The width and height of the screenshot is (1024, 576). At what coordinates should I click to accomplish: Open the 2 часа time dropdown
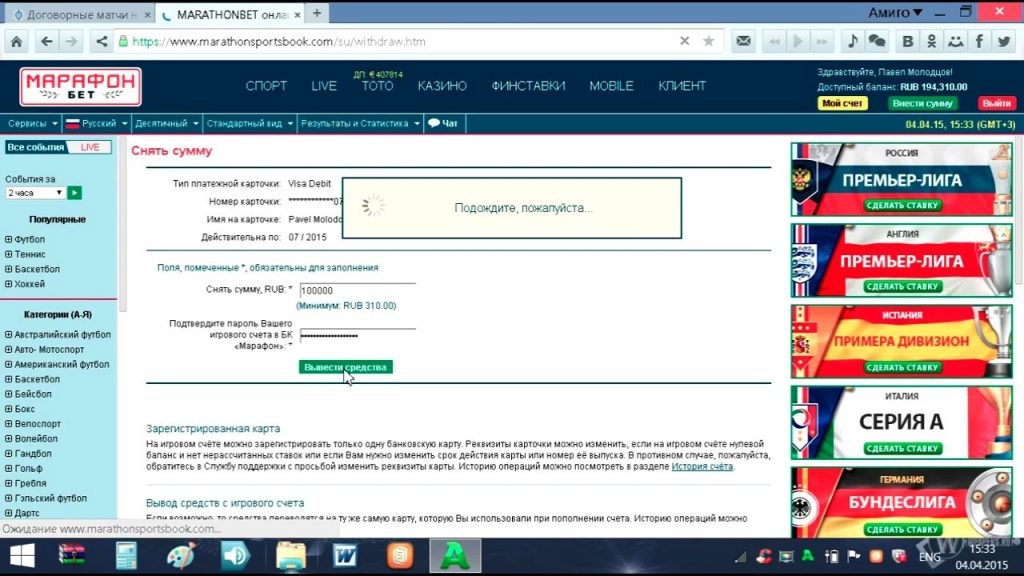[35, 193]
